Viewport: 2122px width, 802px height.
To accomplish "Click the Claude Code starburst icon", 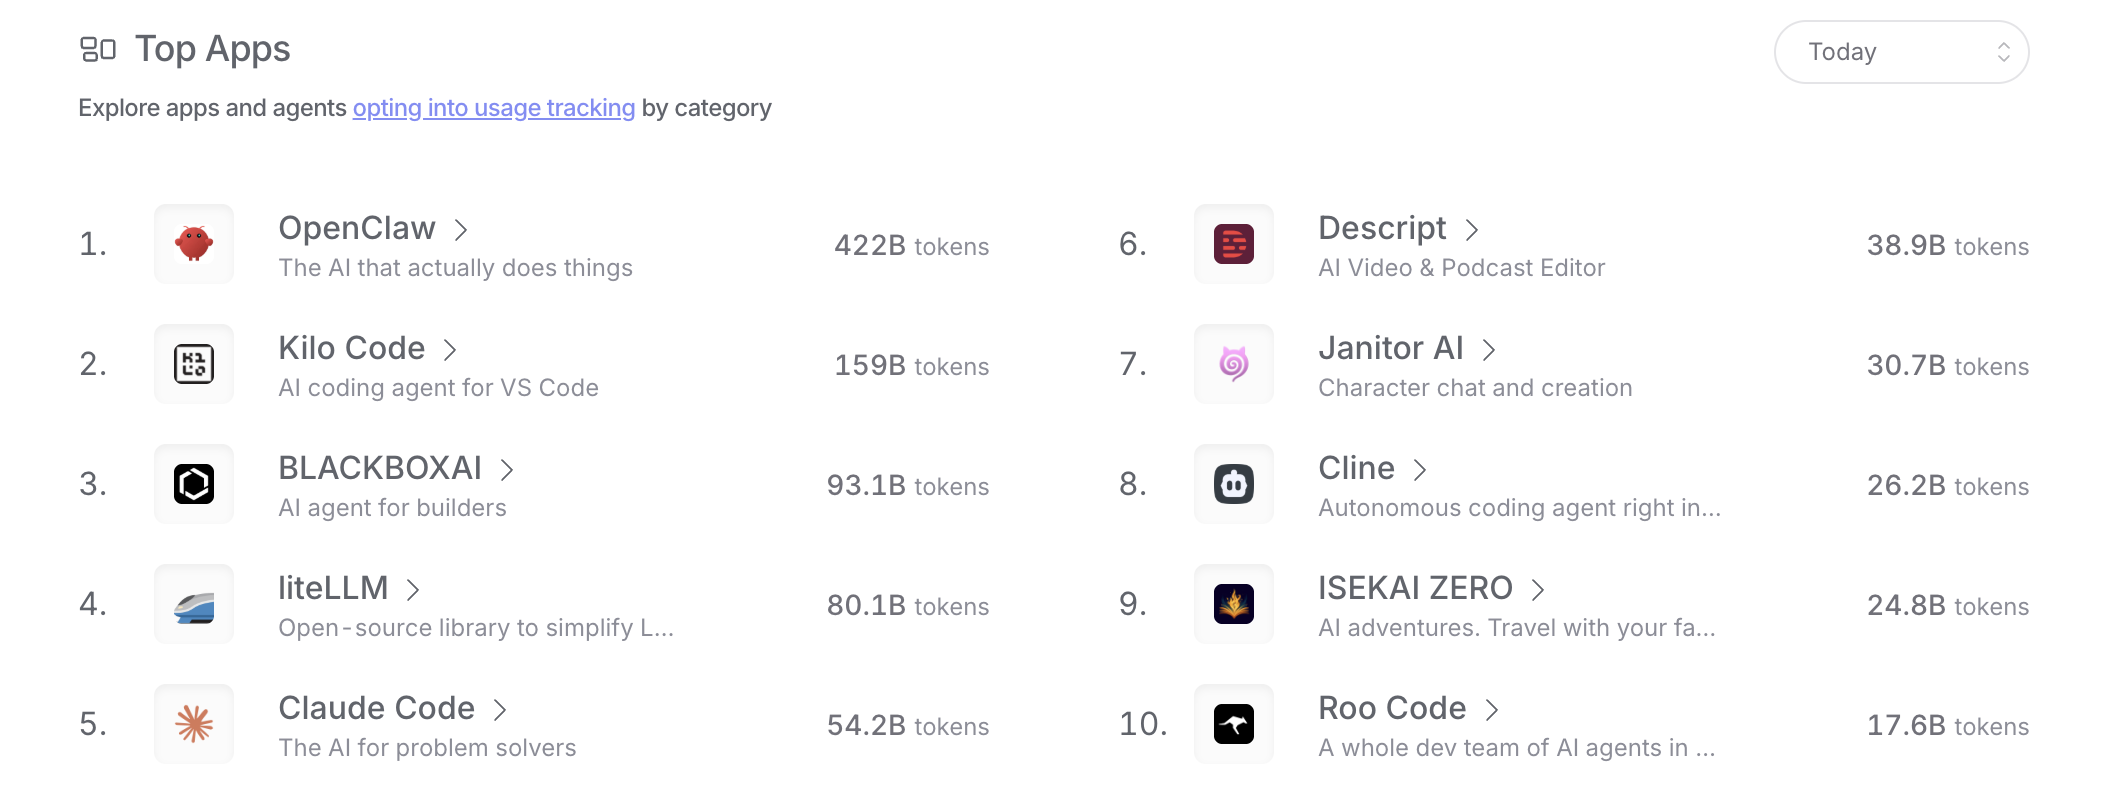I will (x=194, y=724).
